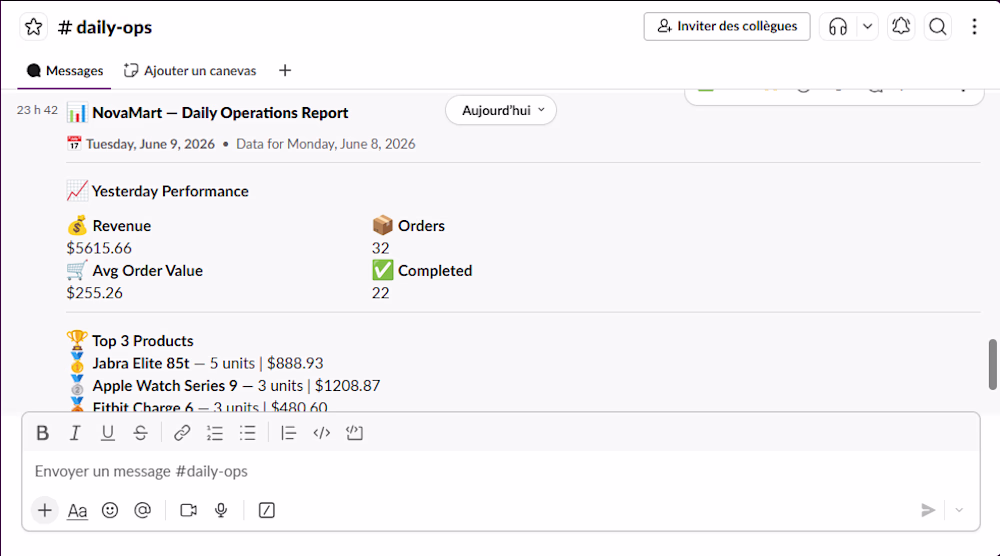Open attachments plus button in composer

click(45, 510)
